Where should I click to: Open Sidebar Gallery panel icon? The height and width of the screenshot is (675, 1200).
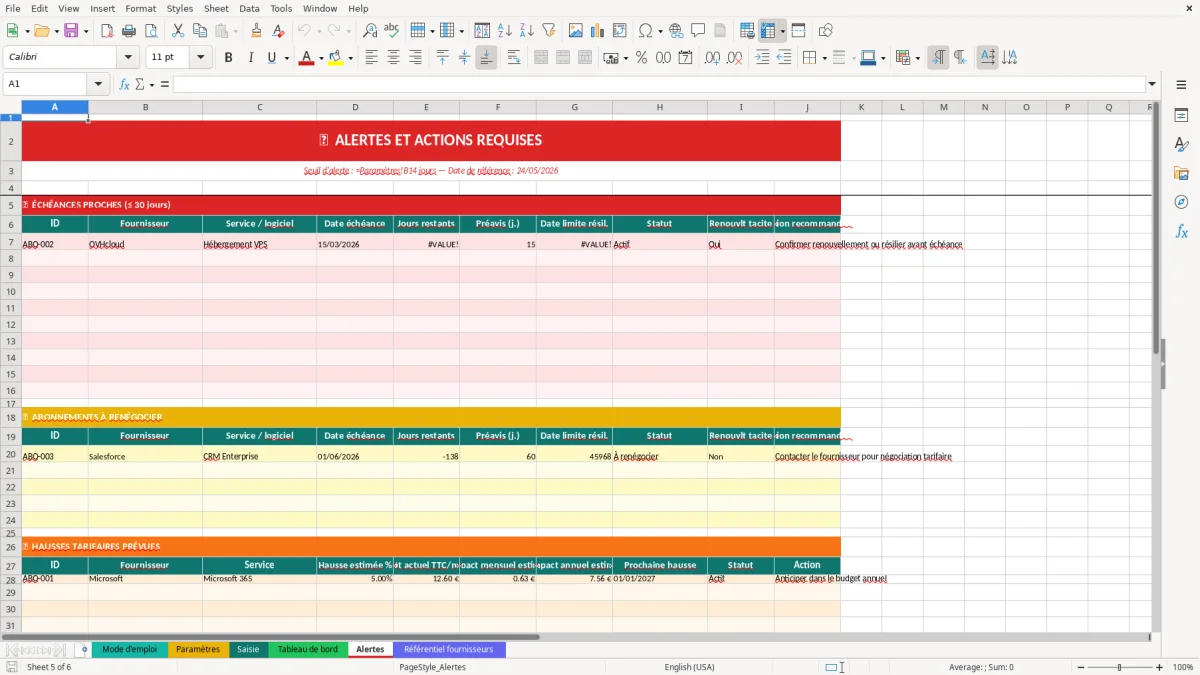pos(1181,174)
